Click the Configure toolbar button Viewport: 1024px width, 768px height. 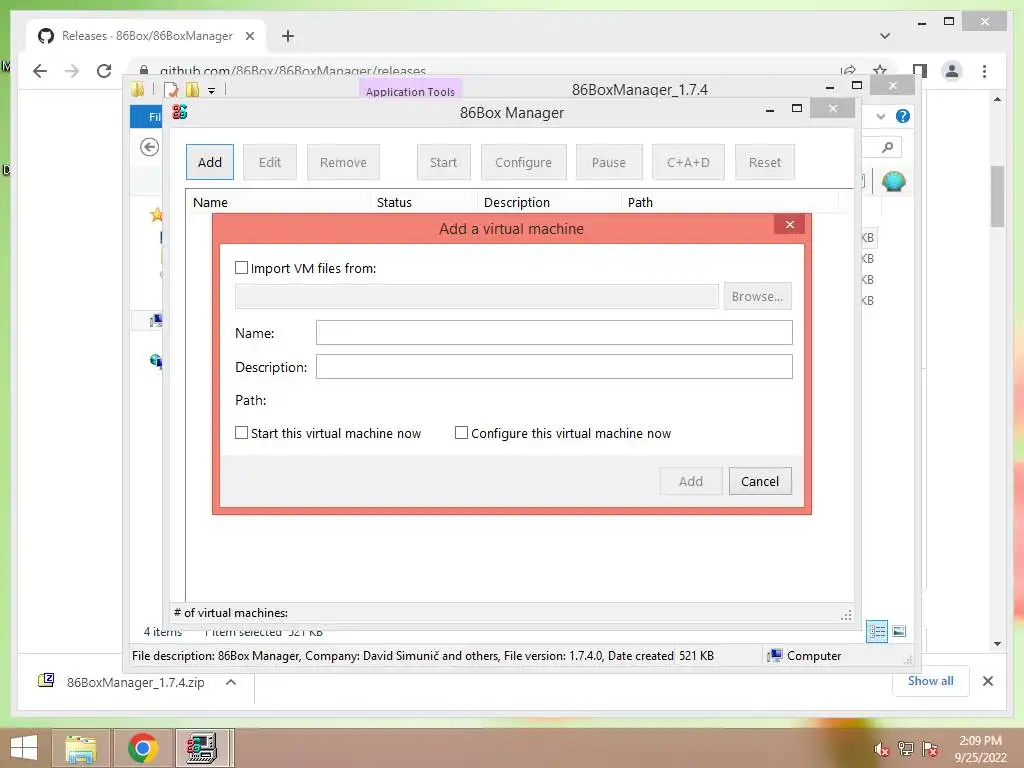(523, 162)
